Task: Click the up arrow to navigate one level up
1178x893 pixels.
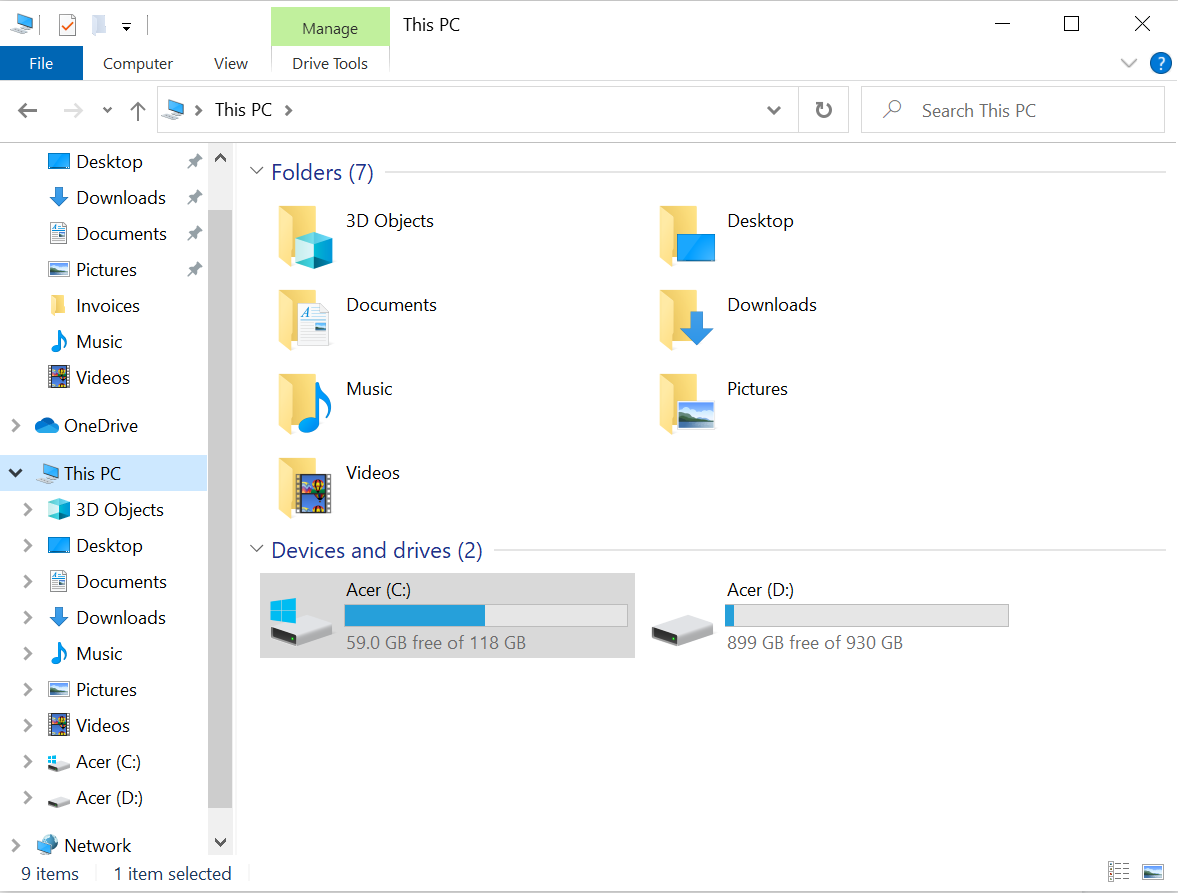Action: pyautogui.click(x=138, y=110)
